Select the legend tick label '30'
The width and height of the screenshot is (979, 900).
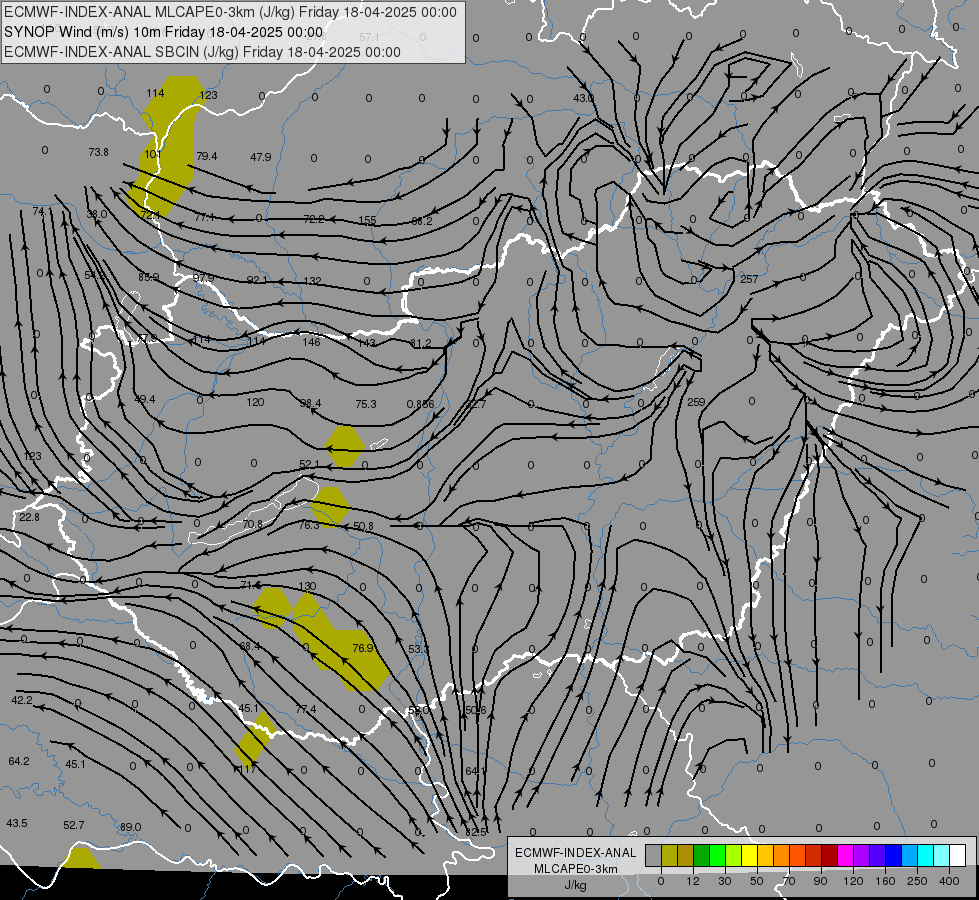(x=725, y=881)
